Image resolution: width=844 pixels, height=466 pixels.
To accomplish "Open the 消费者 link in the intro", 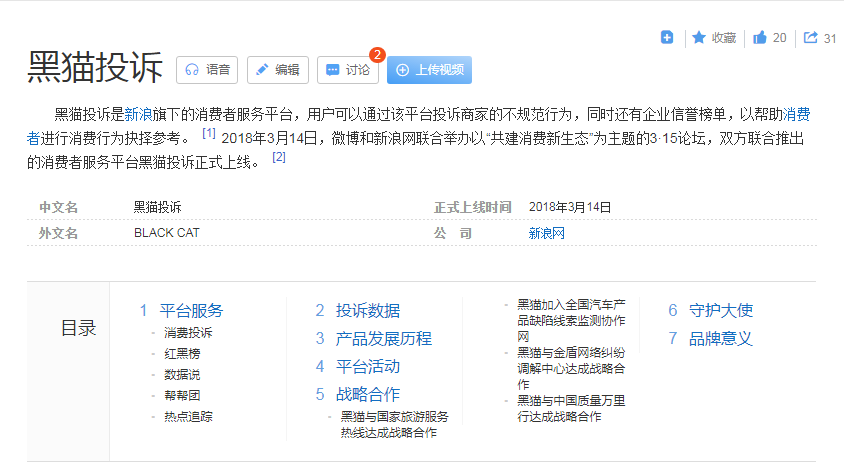I will coord(796,114).
